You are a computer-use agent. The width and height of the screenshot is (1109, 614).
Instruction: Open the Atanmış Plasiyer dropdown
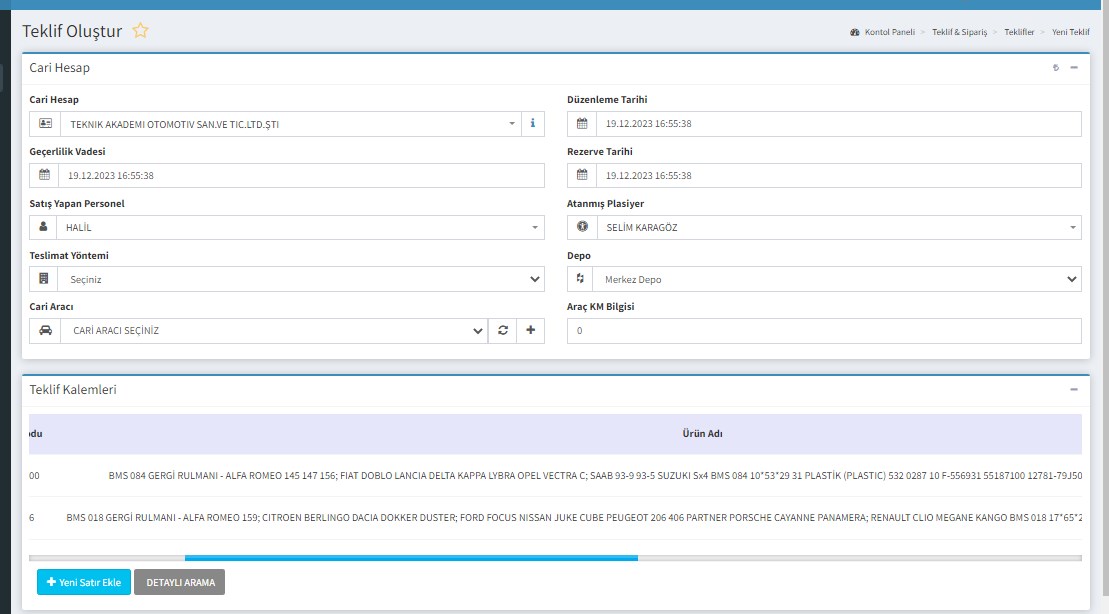point(836,228)
